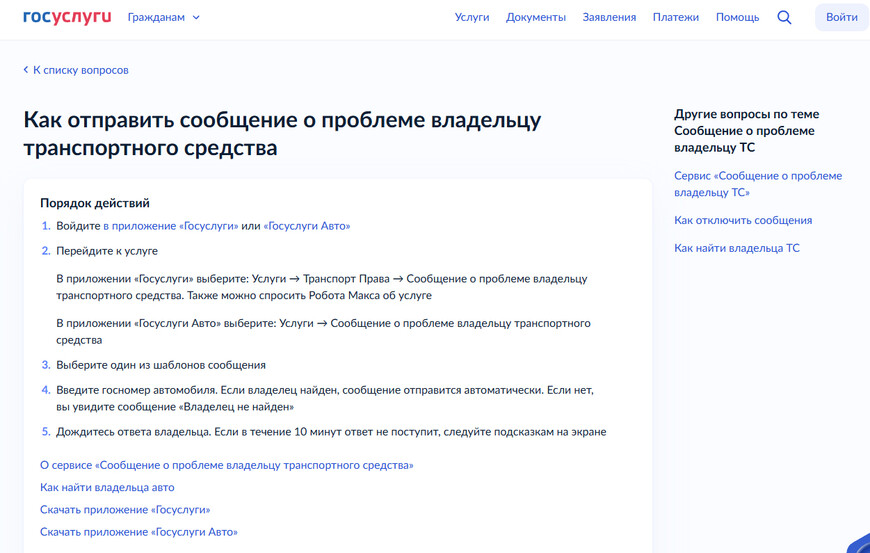The width and height of the screenshot is (870, 553).
Task: Click the Госуслуги logo
Action: point(67,17)
